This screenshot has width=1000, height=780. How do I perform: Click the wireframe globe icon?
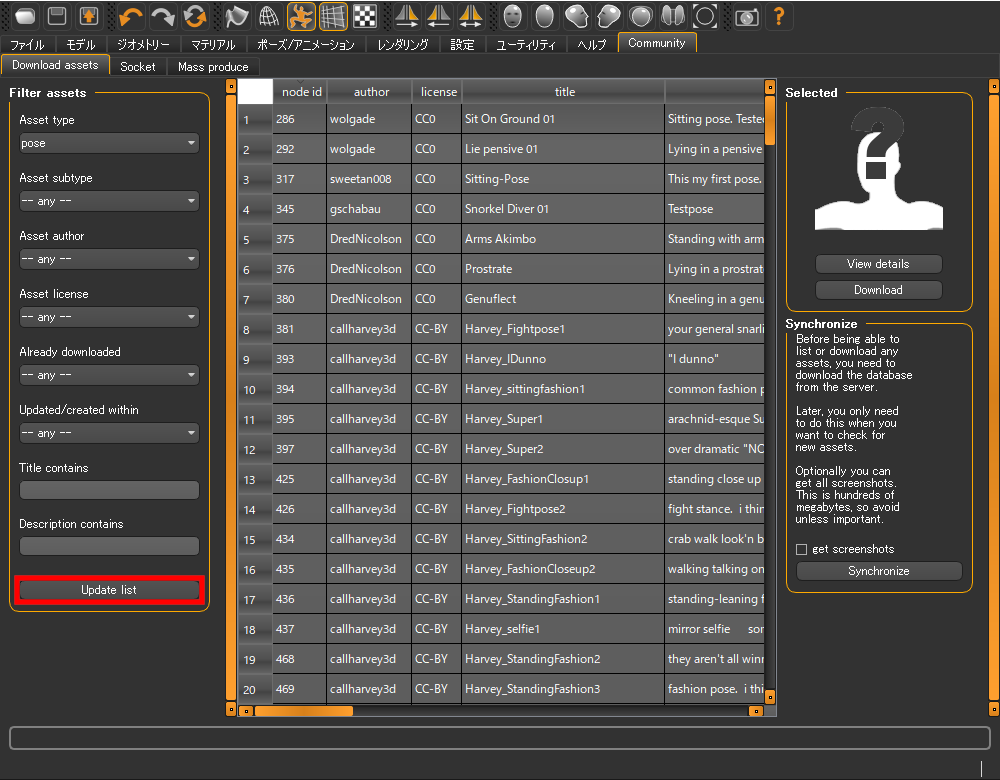[x=266, y=16]
